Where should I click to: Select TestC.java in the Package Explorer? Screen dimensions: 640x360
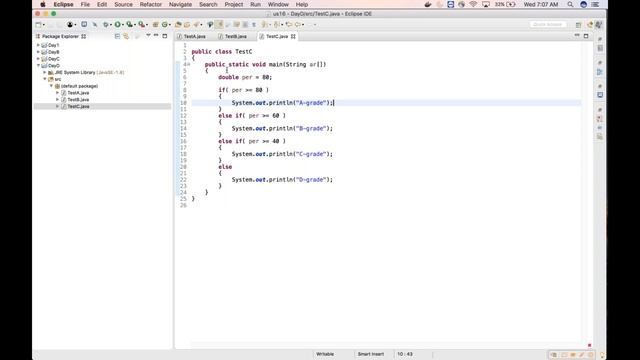click(78, 107)
